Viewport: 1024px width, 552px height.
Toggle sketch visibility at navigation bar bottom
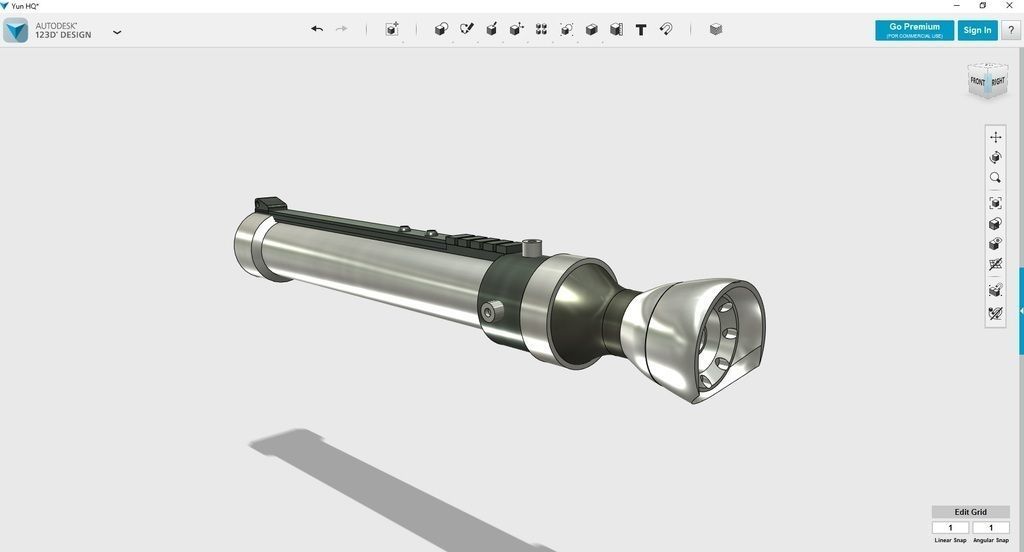tap(995, 314)
